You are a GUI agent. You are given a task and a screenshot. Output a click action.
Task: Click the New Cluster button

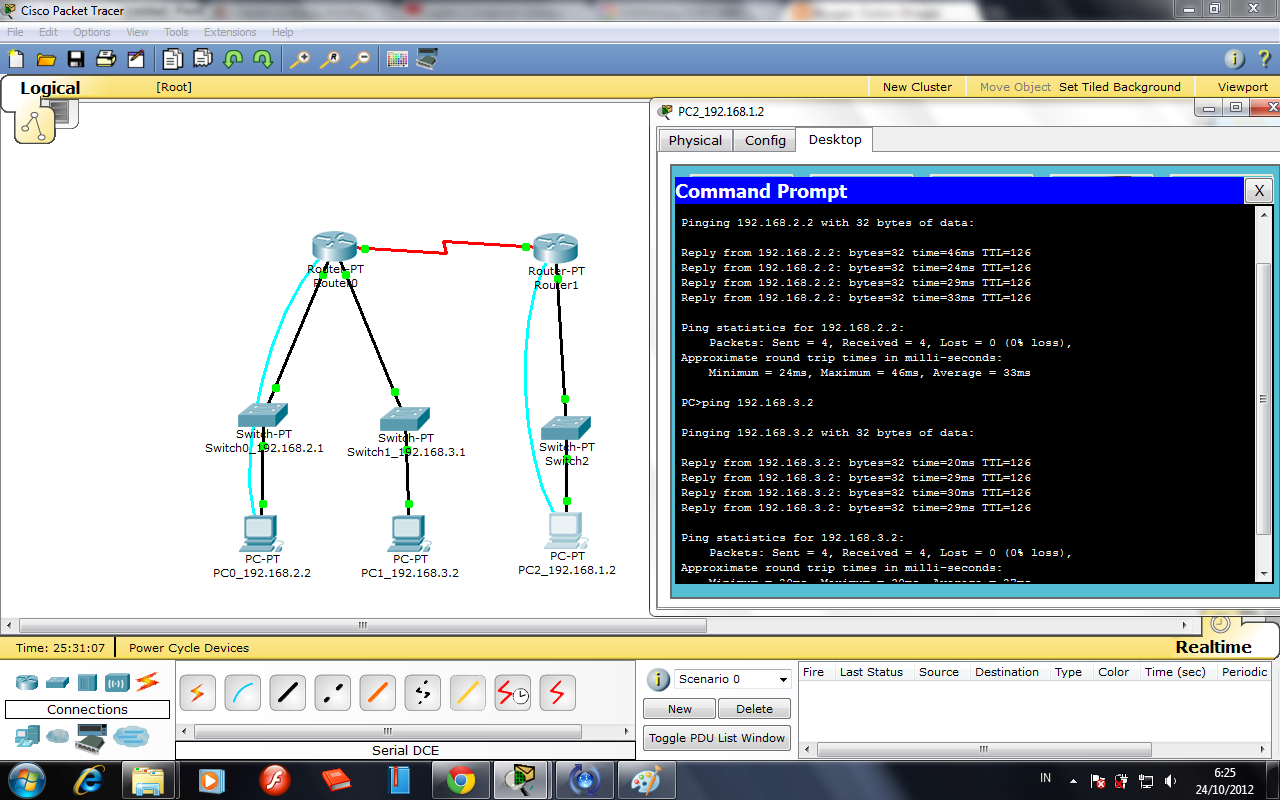(x=917, y=87)
